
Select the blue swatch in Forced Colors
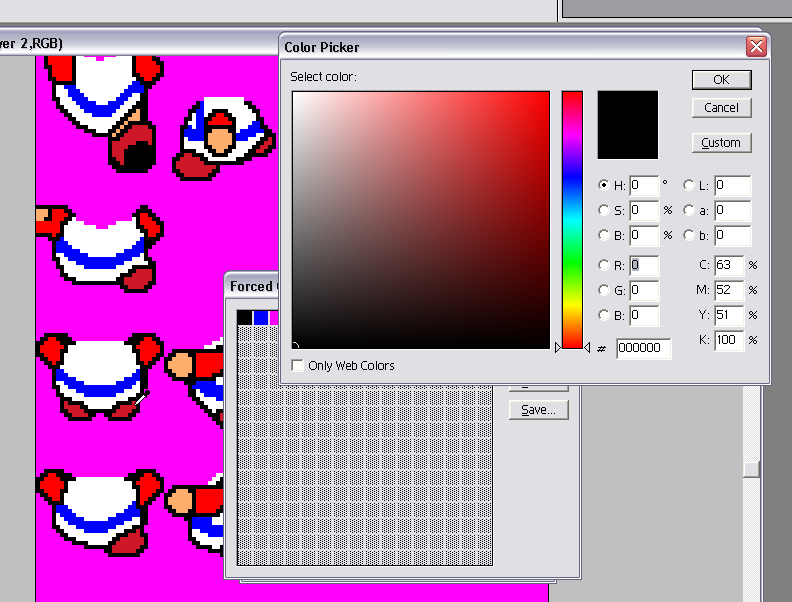pyautogui.click(x=260, y=318)
